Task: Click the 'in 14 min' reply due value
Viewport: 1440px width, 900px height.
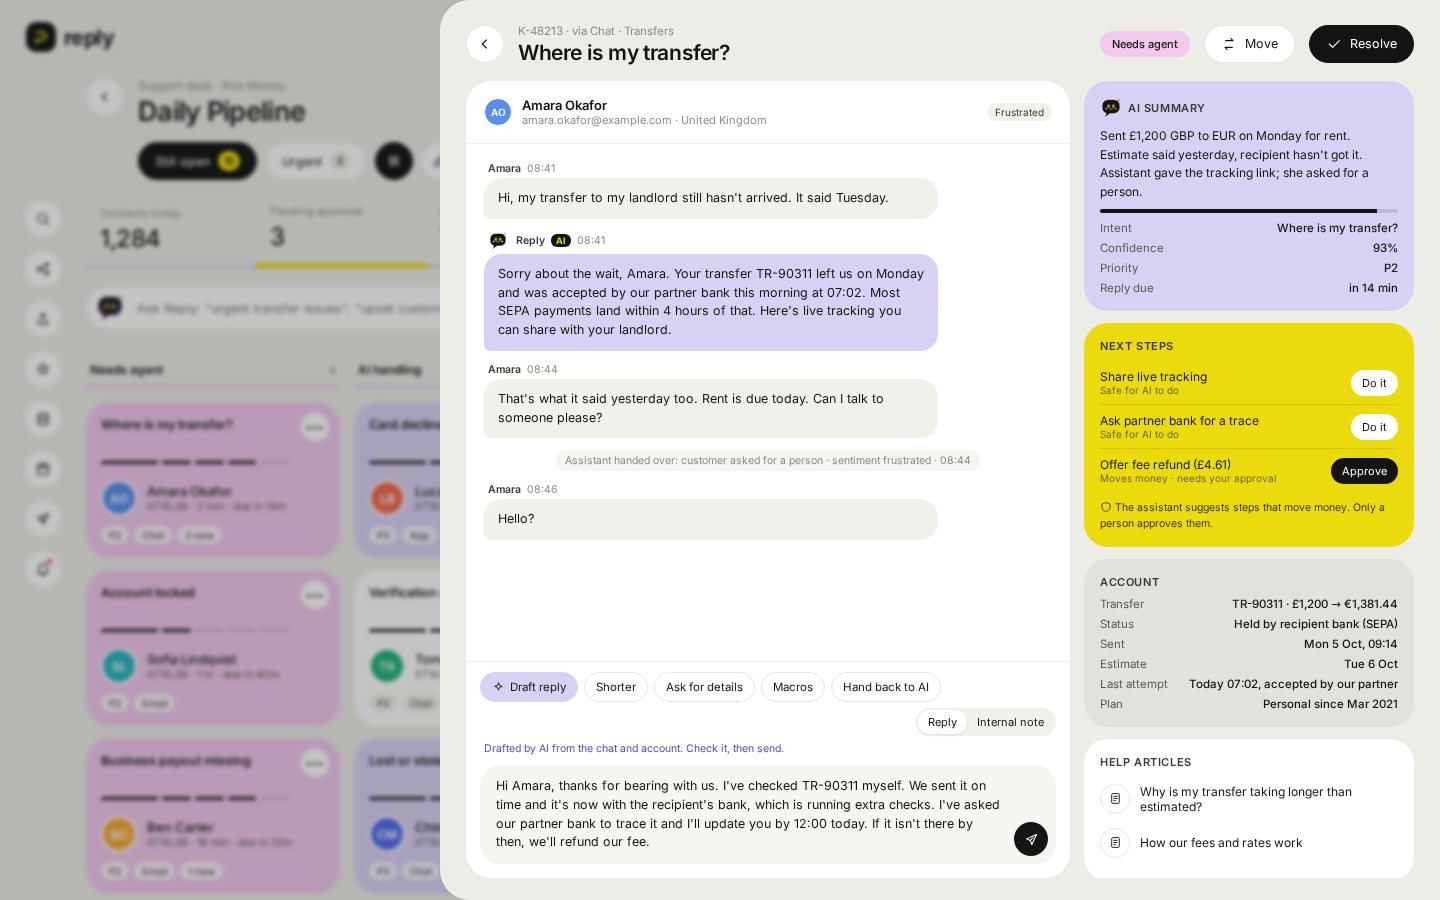Action: tap(1373, 288)
